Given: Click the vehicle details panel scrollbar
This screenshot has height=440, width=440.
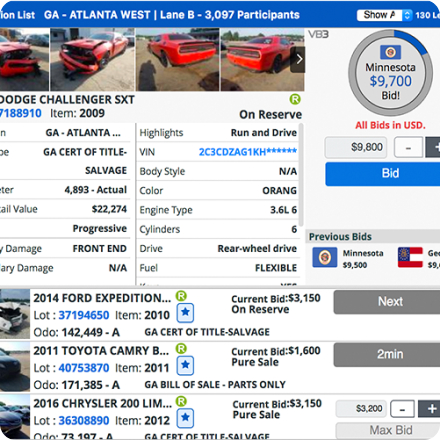Looking at the screenshot, I should point(301,175).
